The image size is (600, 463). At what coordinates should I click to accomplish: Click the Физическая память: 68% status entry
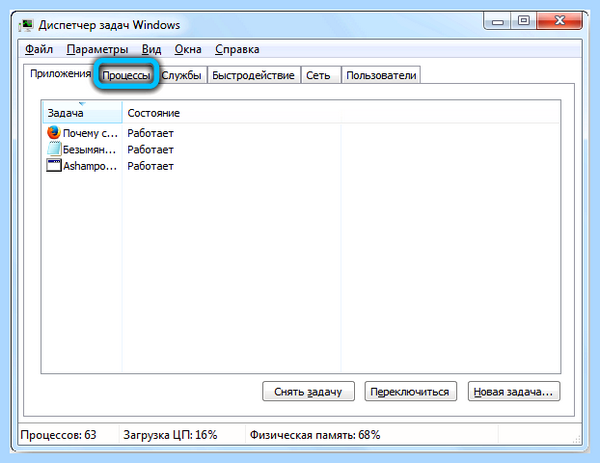point(315,435)
